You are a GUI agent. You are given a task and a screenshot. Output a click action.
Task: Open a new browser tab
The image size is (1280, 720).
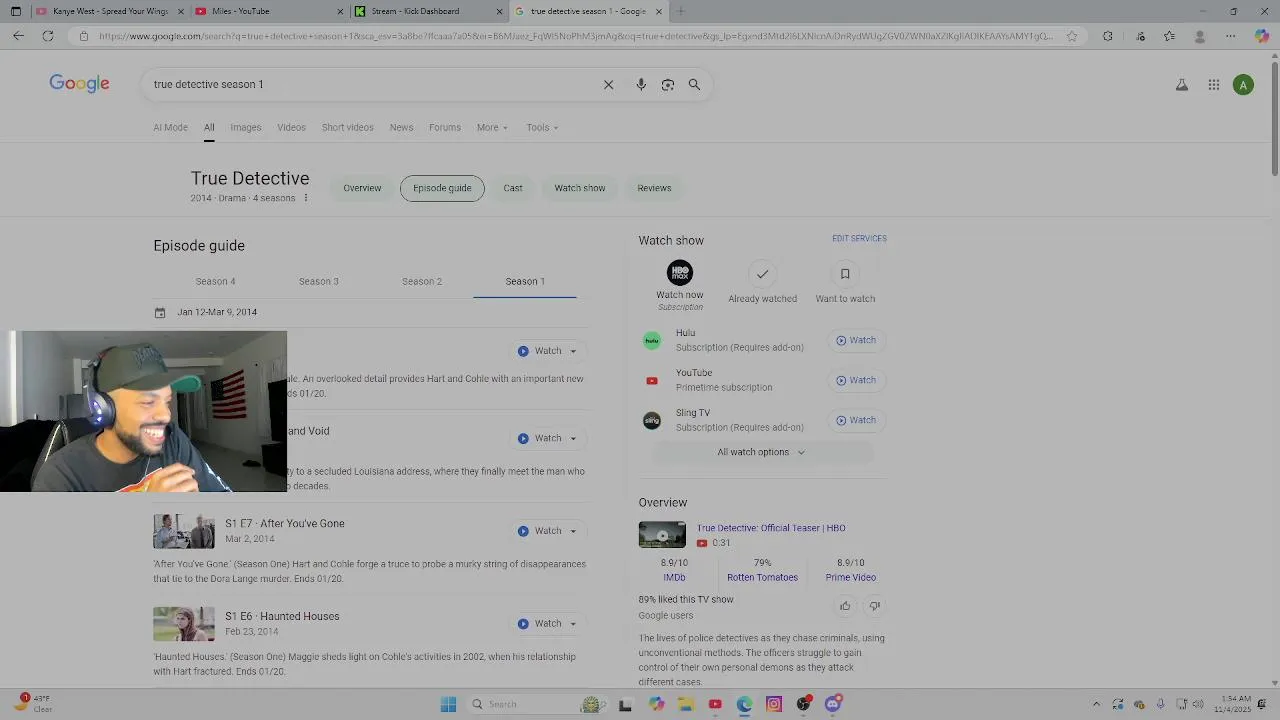680,11
